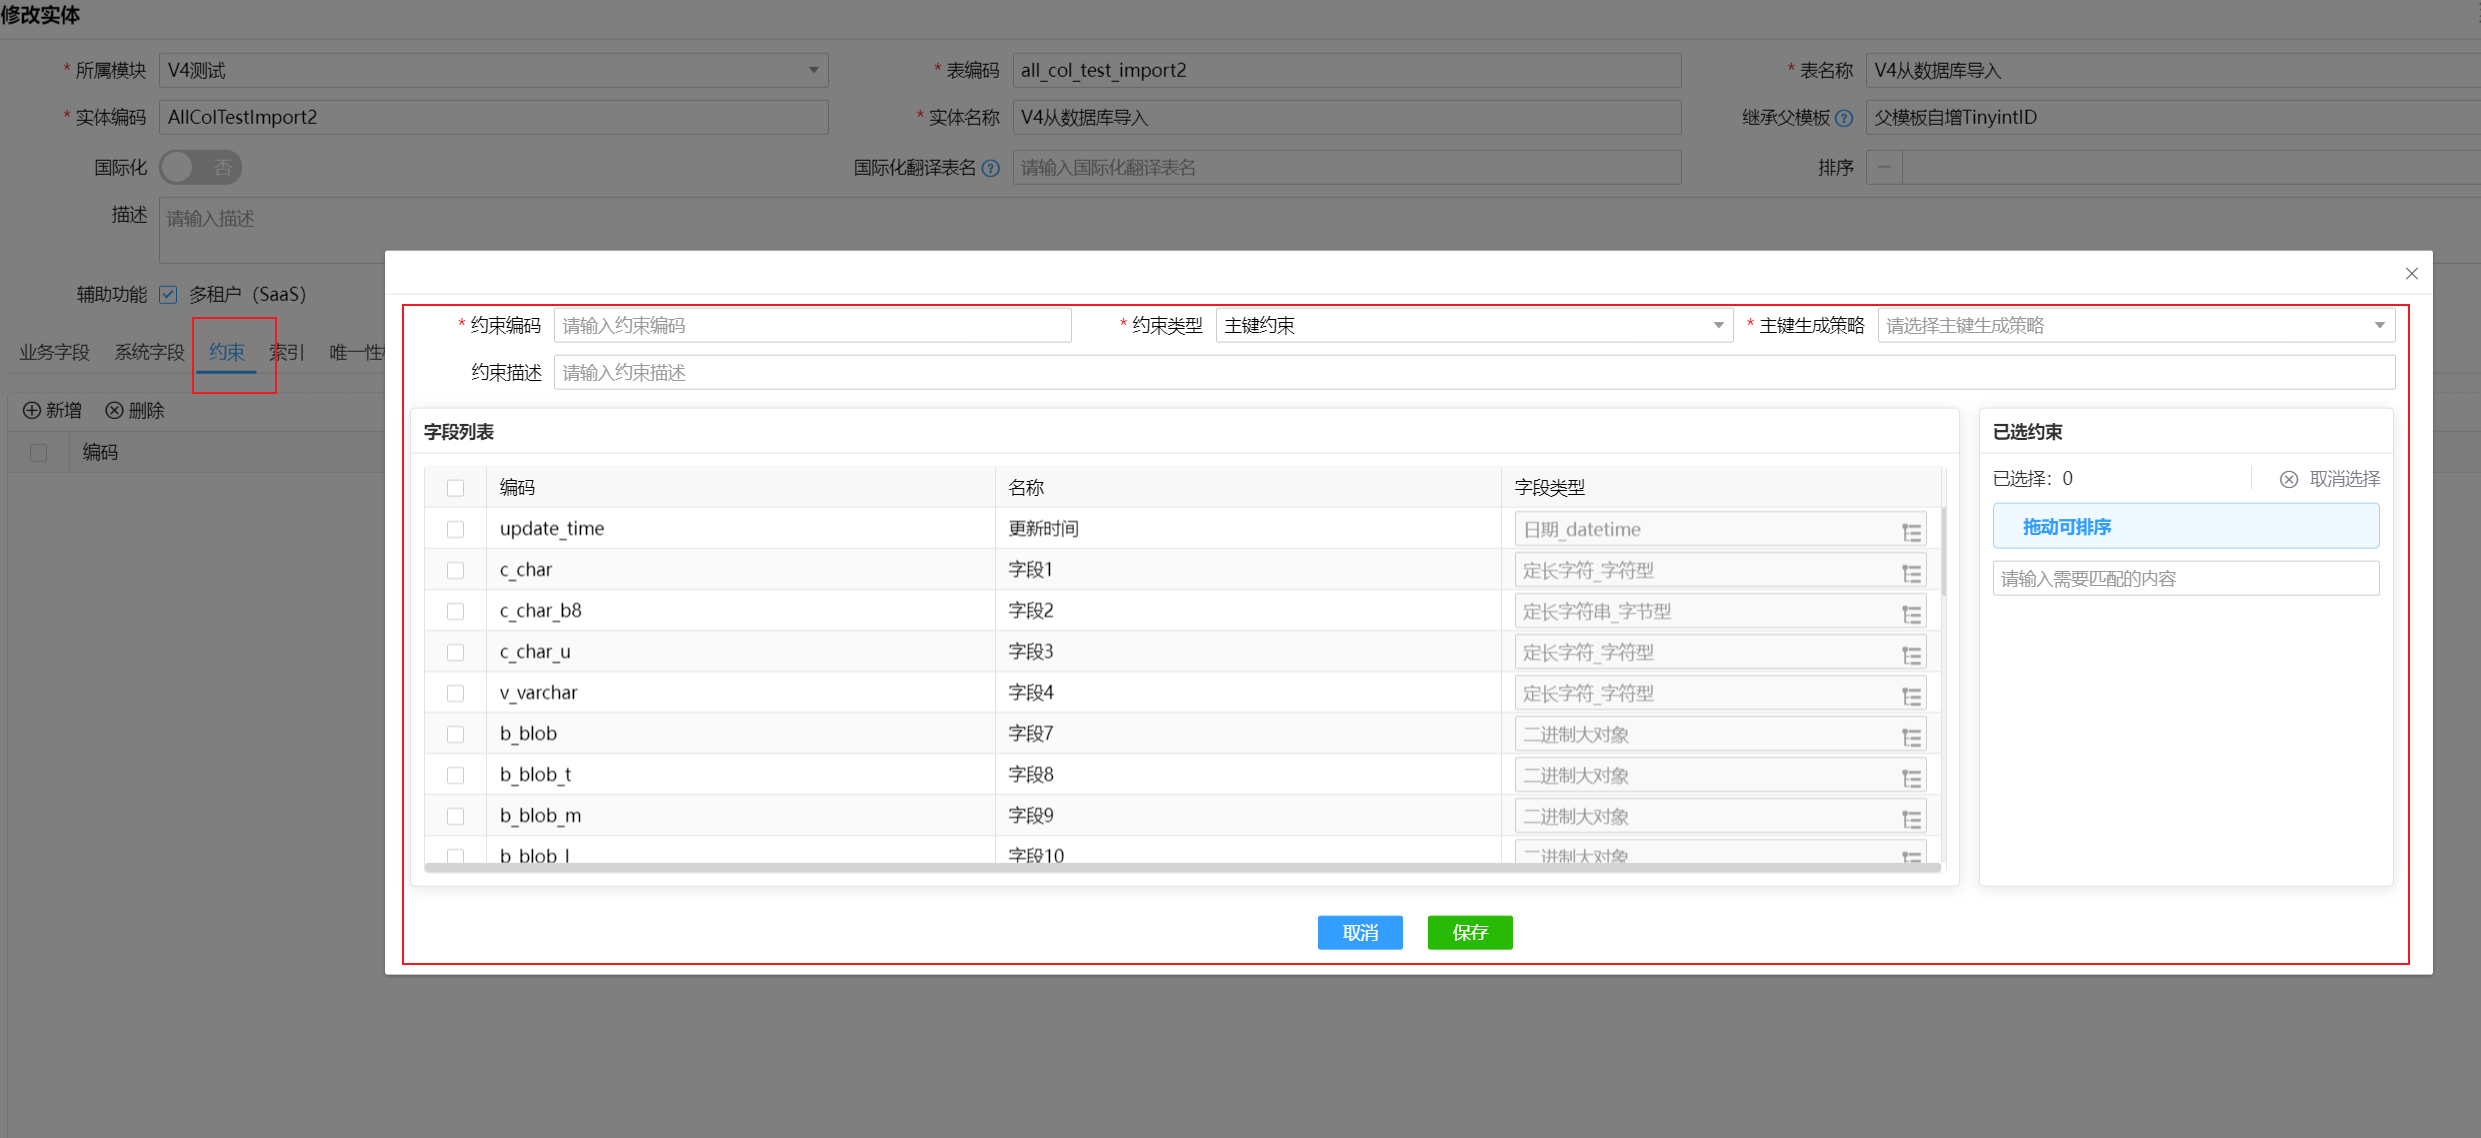Click minus stepper in 排序 field
The width and height of the screenshot is (2481, 1138).
1884,167
